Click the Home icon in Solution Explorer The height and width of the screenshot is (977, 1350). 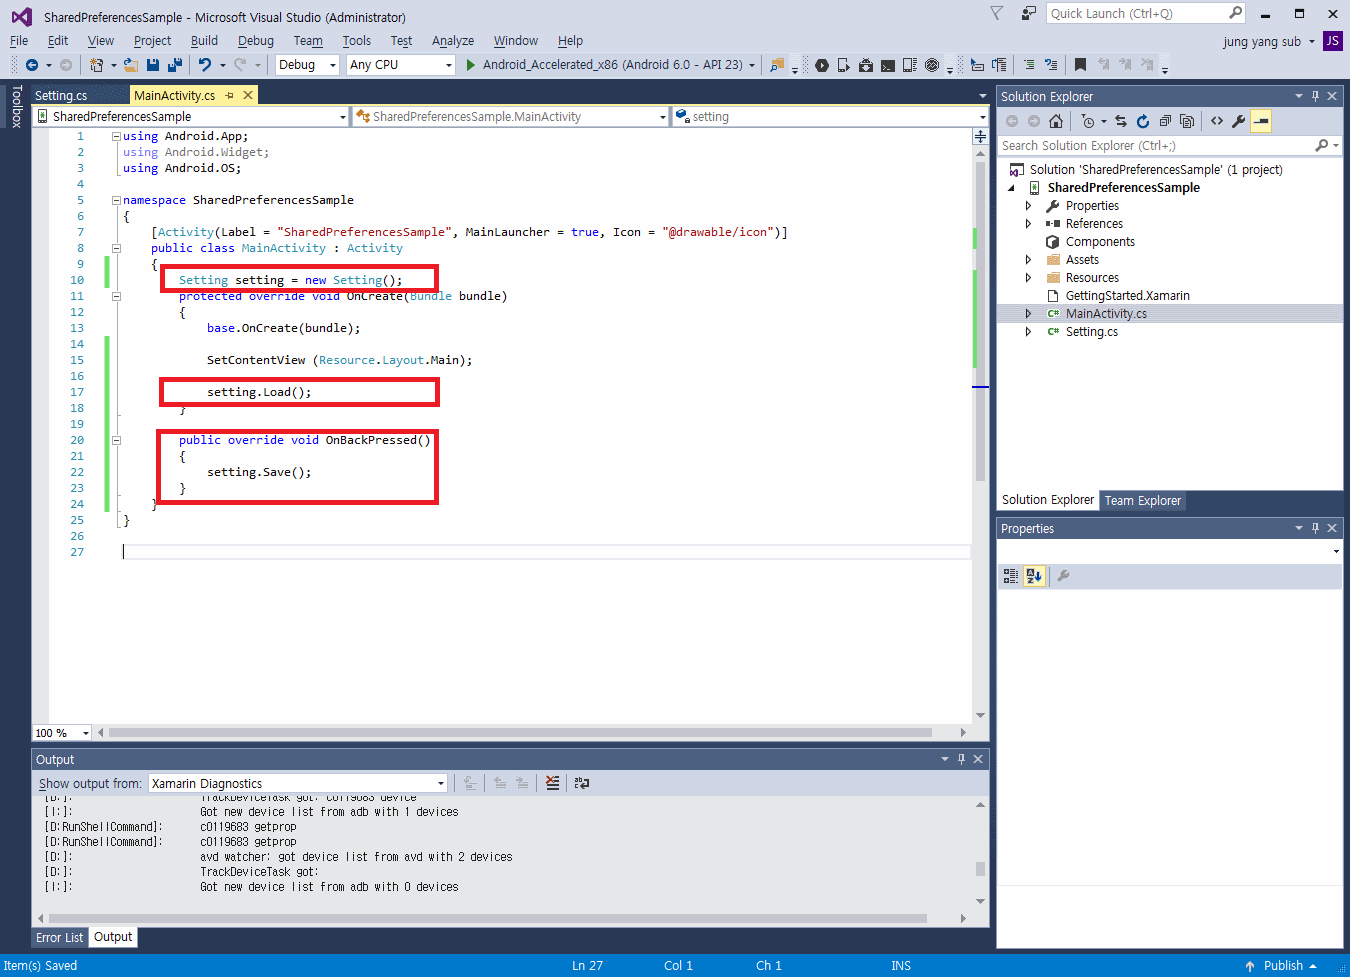(1056, 121)
